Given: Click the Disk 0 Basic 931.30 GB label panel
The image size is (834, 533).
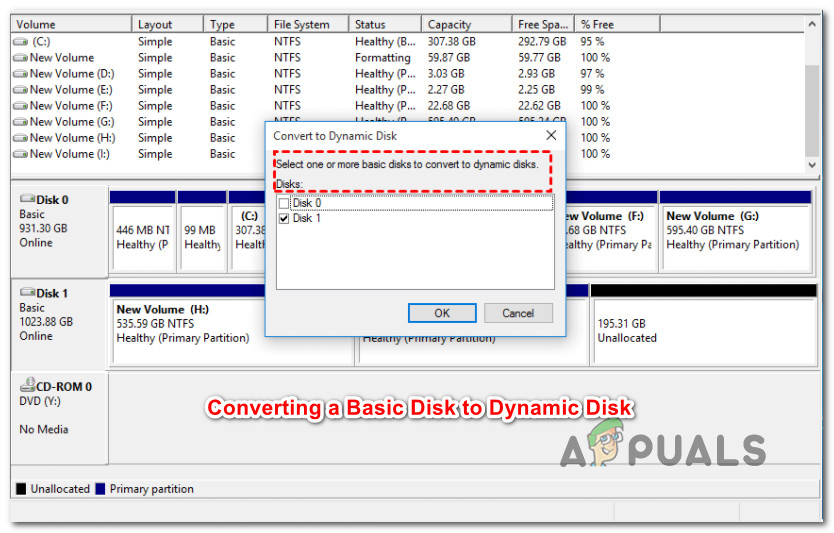Looking at the screenshot, I should pos(59,230).
